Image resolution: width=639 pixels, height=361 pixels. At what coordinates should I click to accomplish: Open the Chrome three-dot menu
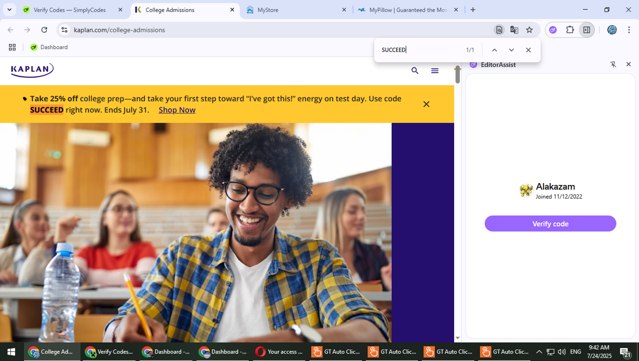coord(629,30)
